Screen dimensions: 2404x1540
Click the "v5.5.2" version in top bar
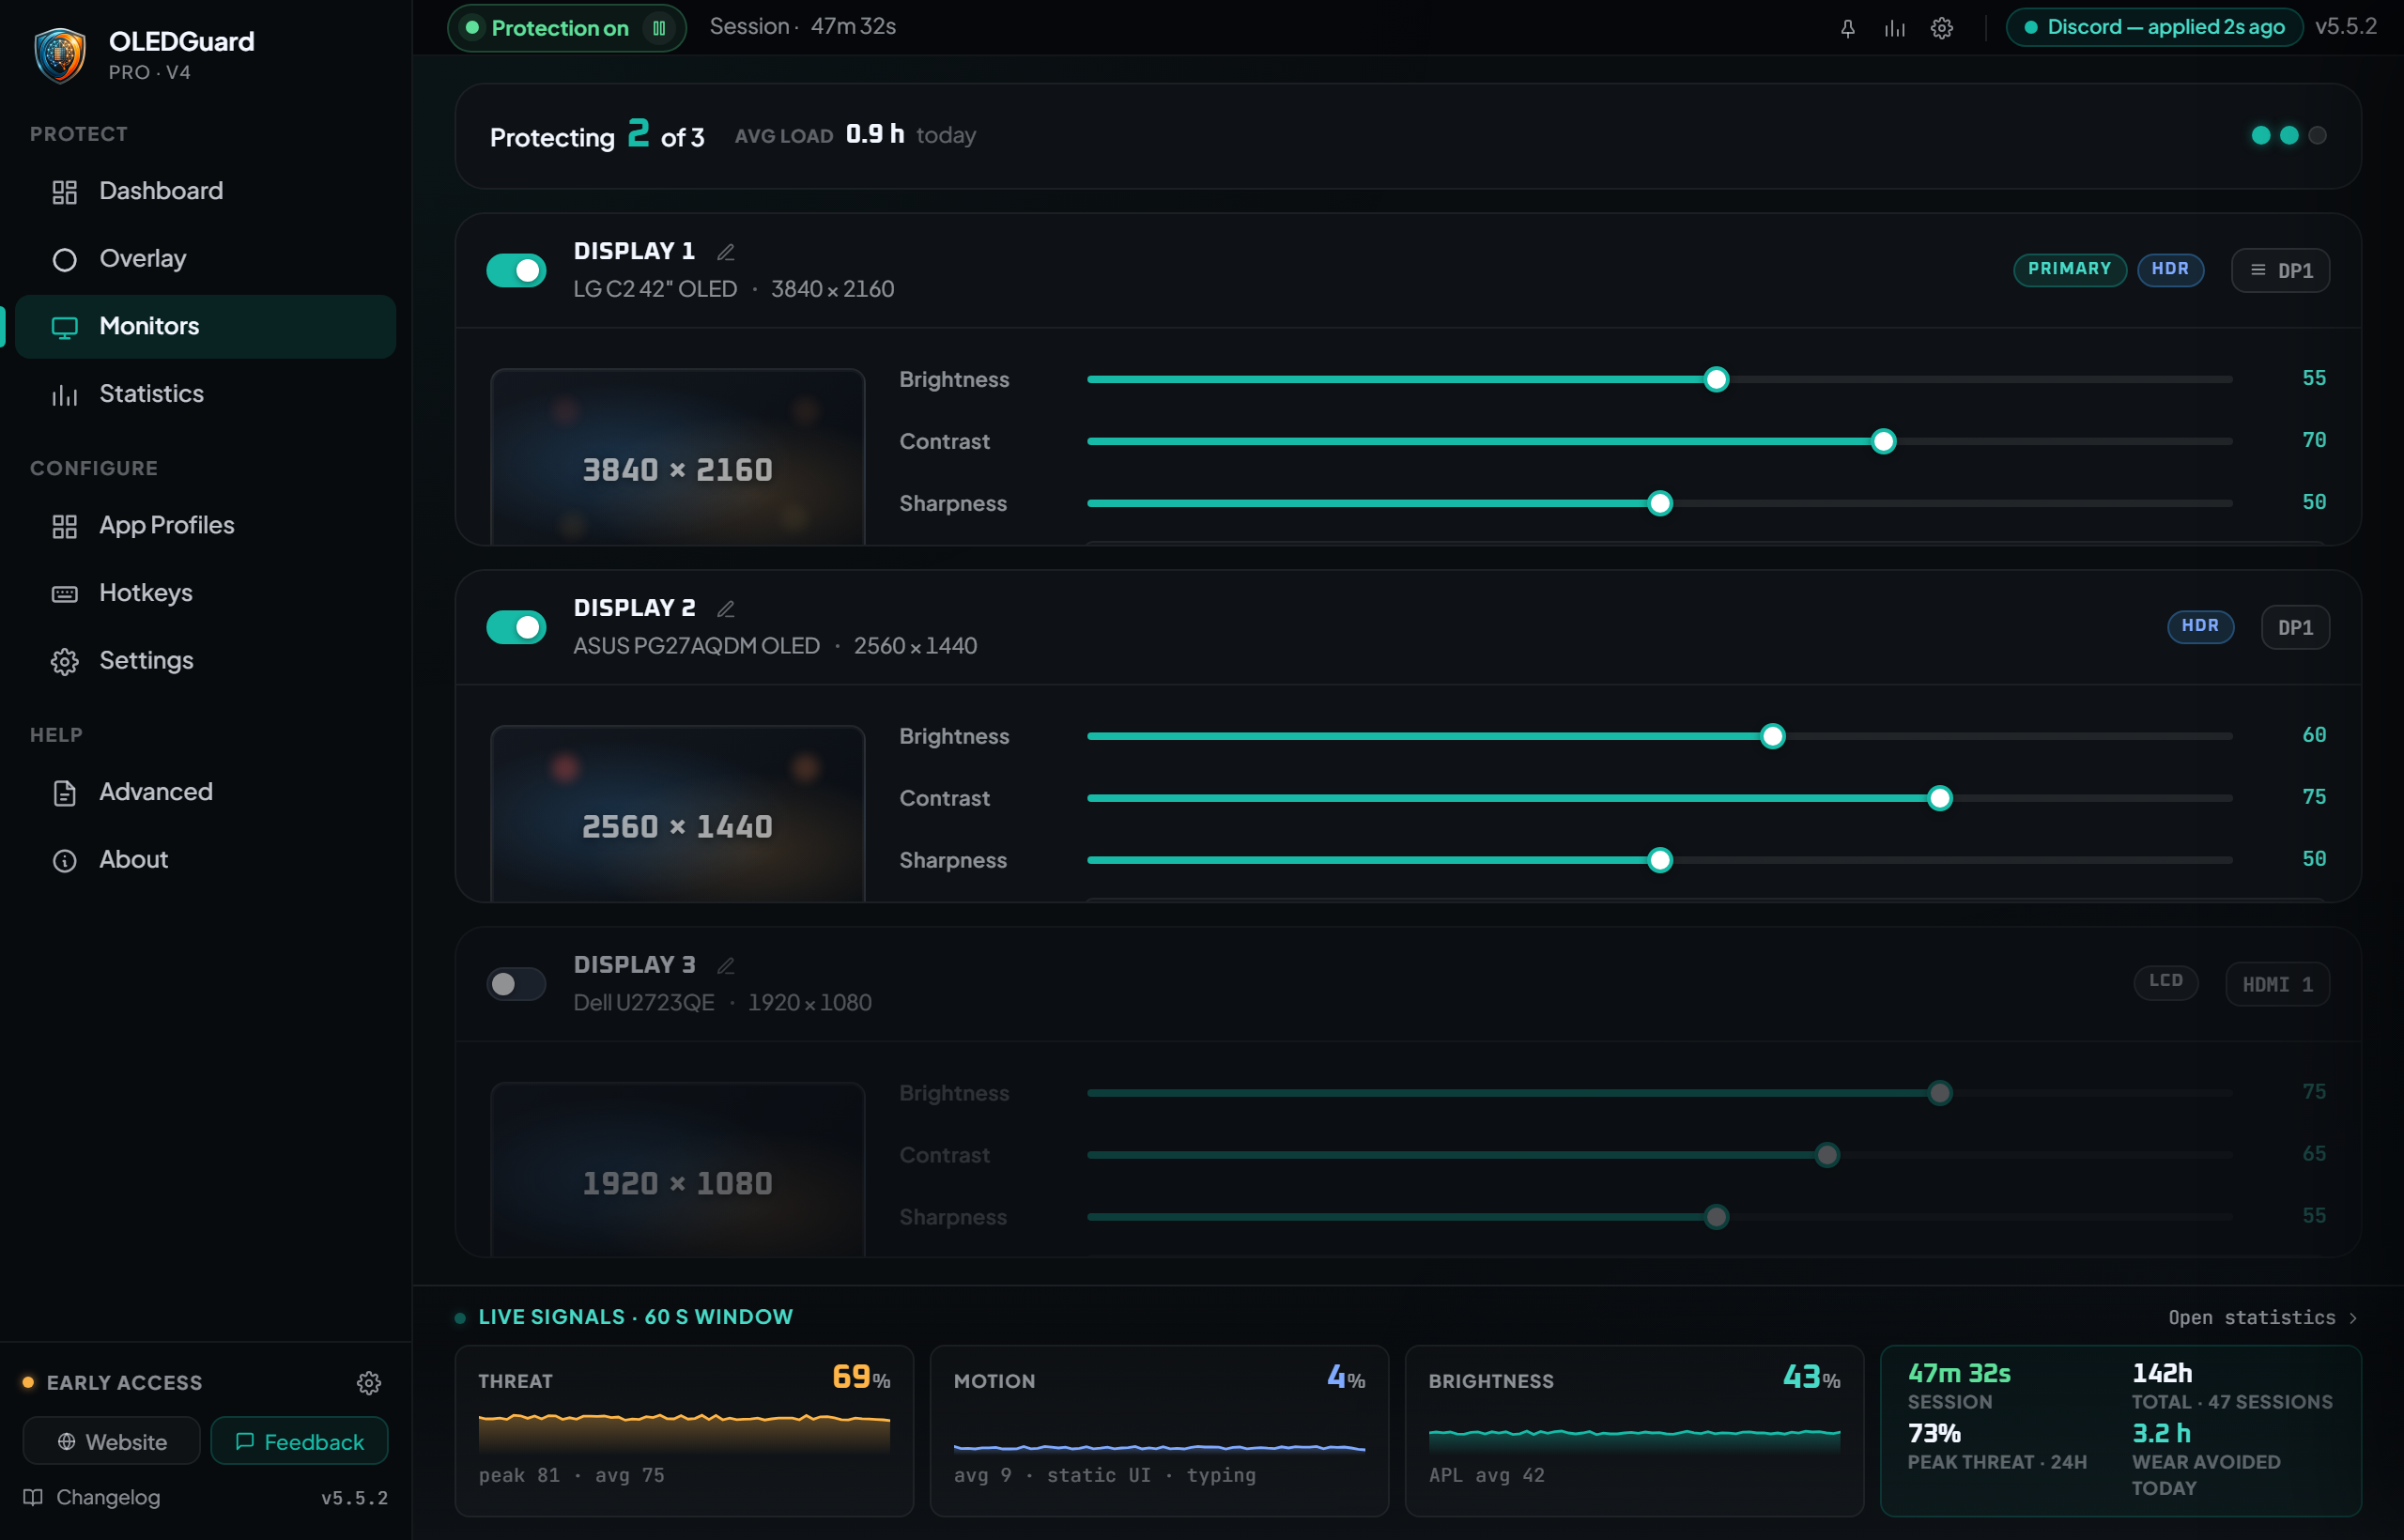[2346, 27]
